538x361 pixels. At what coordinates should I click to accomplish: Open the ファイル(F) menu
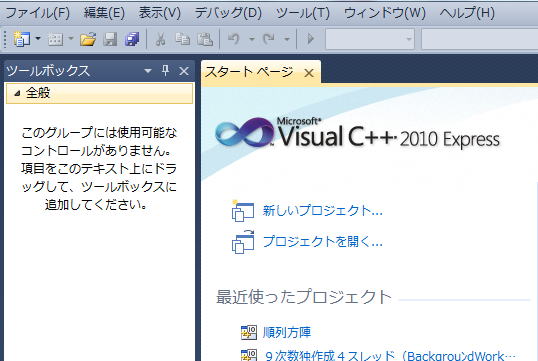[x=37, y=13]
